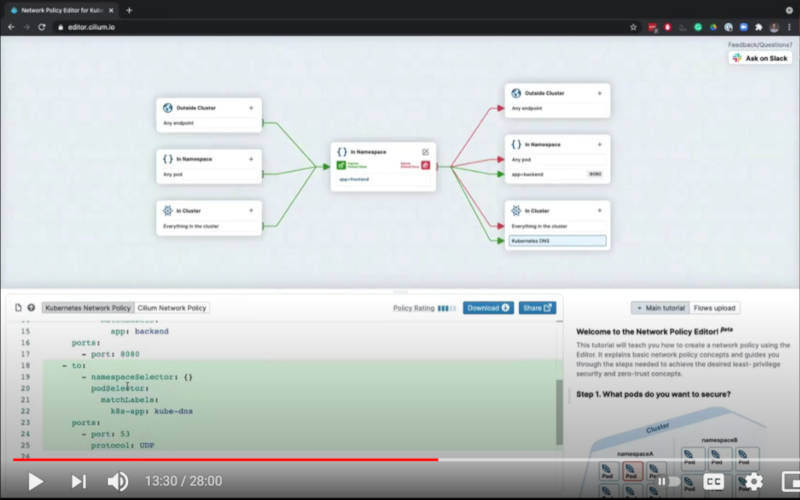The height and width of the screenshot is (500, 800).
Task: Click the green Grammarly extension icon
Action: click(x=698, y=27)
